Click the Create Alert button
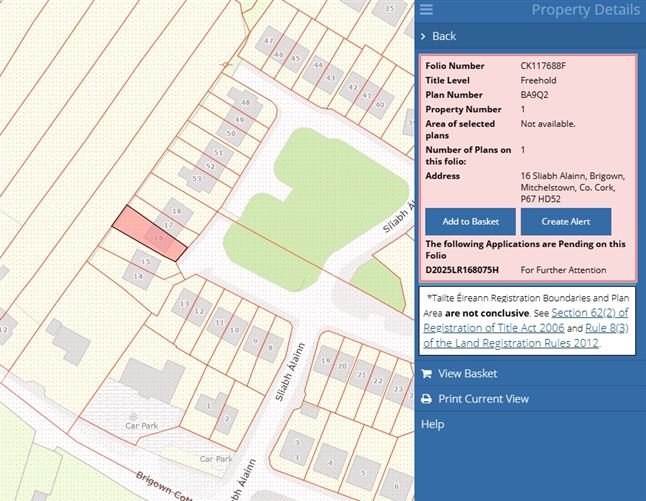Viewport: 646px width, 501px height. point(565,221)
